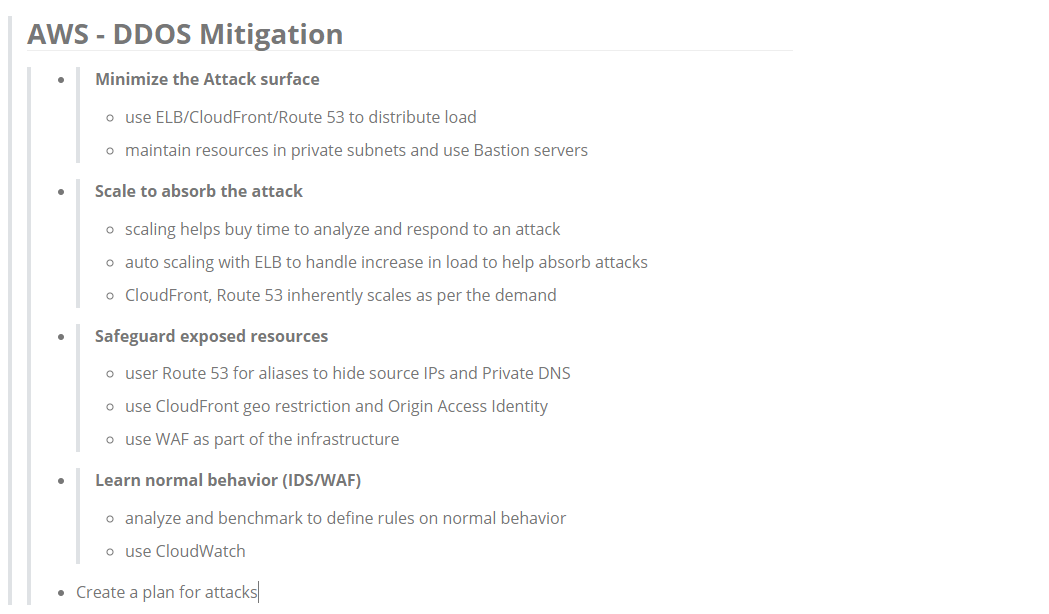Image resolution: width=1049 pixels, height=614 pixels.
Task: Click the bullet beside Safeguard exposed resources
Action: 62,337
